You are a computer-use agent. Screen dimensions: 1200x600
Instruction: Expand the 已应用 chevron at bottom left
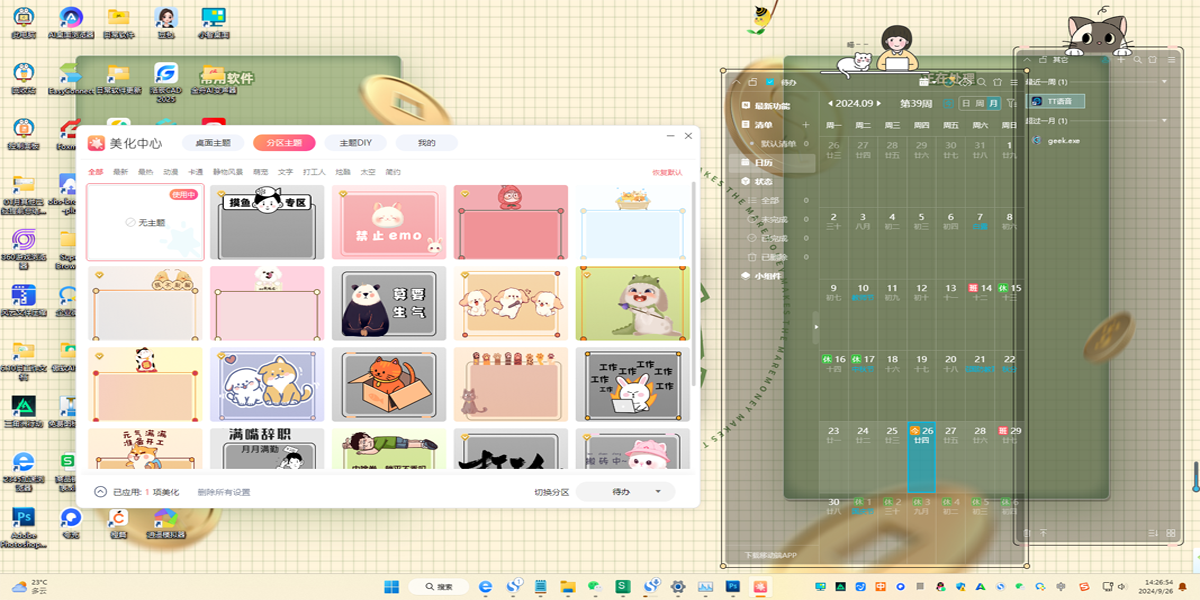(x=100, y=492)
